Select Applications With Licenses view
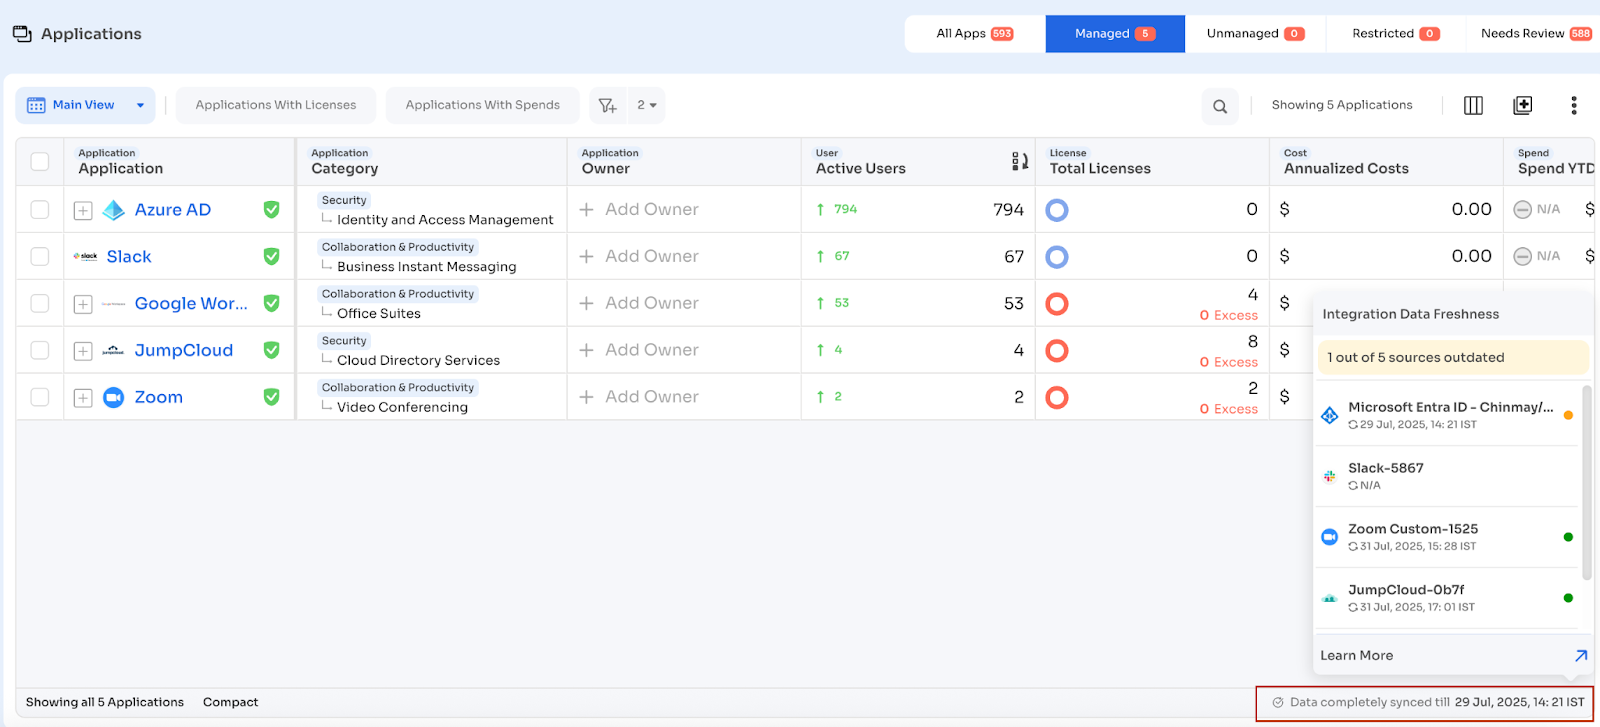Viewport: 1600px width, 727px height. pyautogui.click(x=276, y=105)
